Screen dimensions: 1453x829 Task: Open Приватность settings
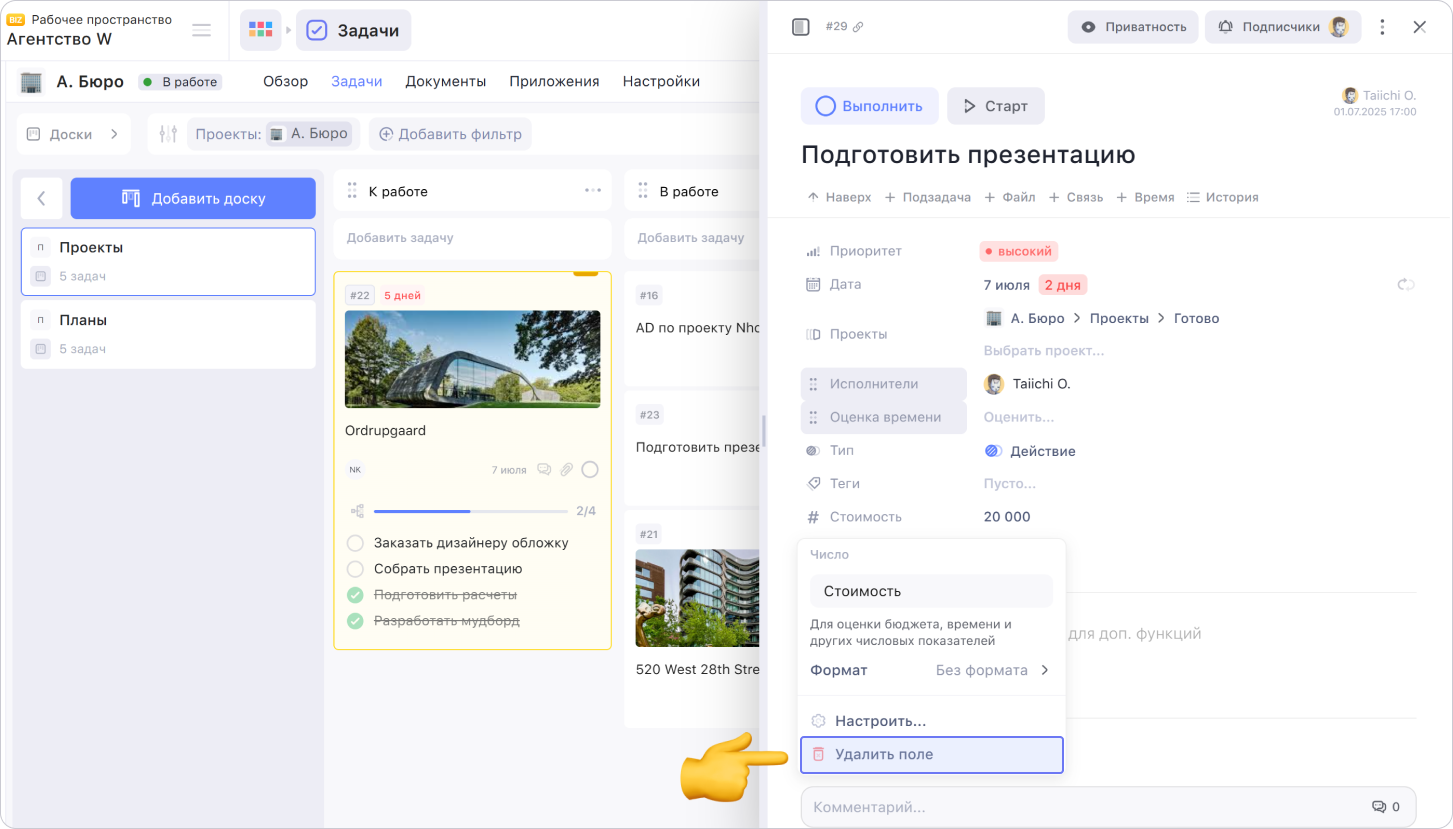pos(1132,27)
